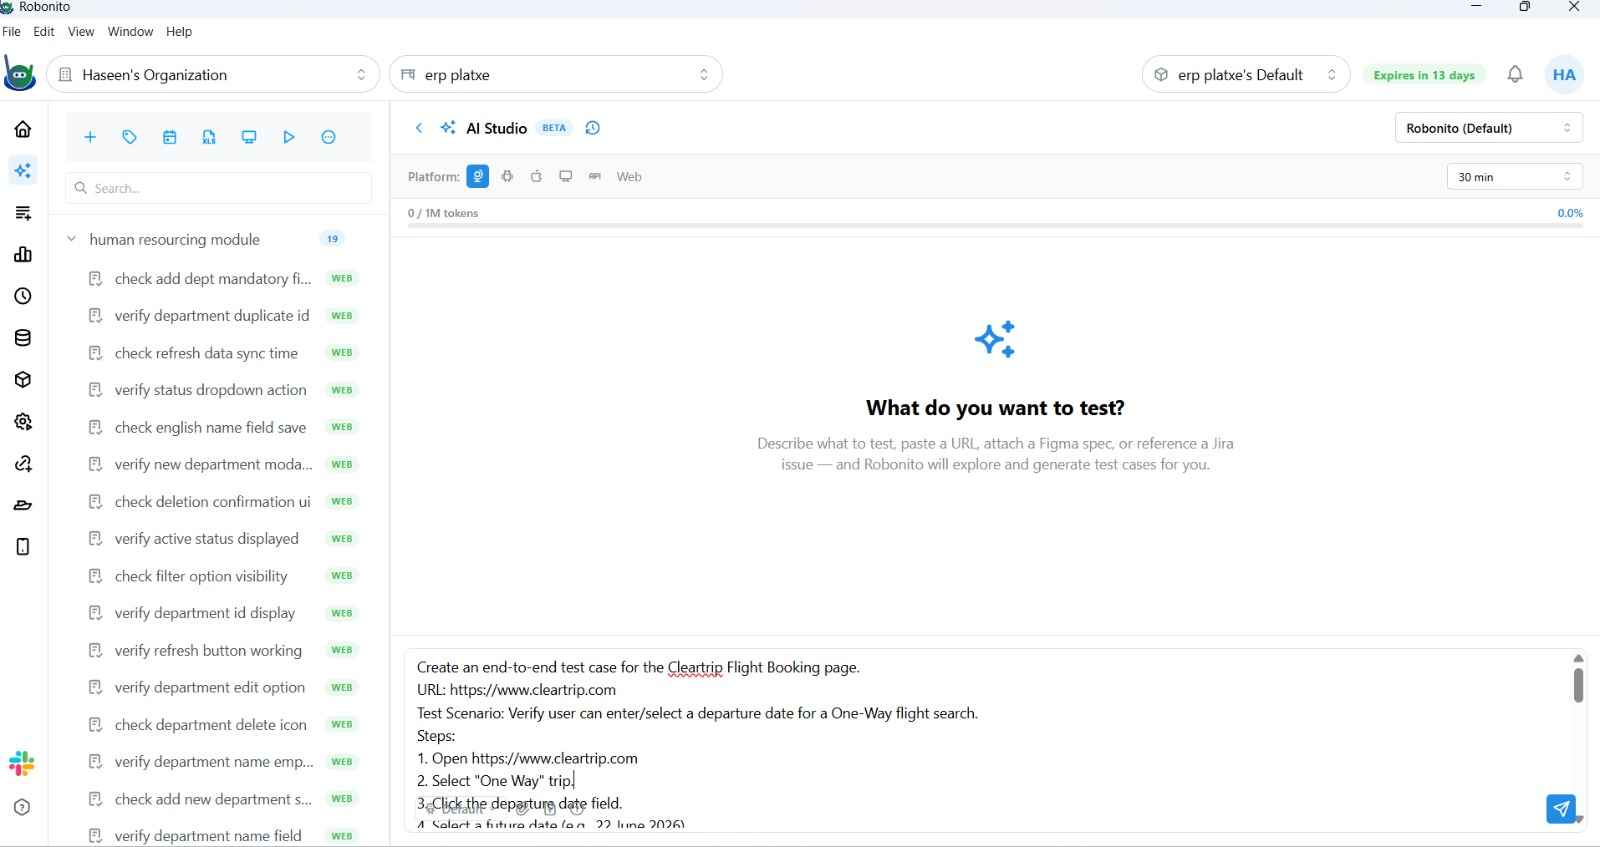
Task: Open test 'verify department duplicate id'
Action: [212, 316]
